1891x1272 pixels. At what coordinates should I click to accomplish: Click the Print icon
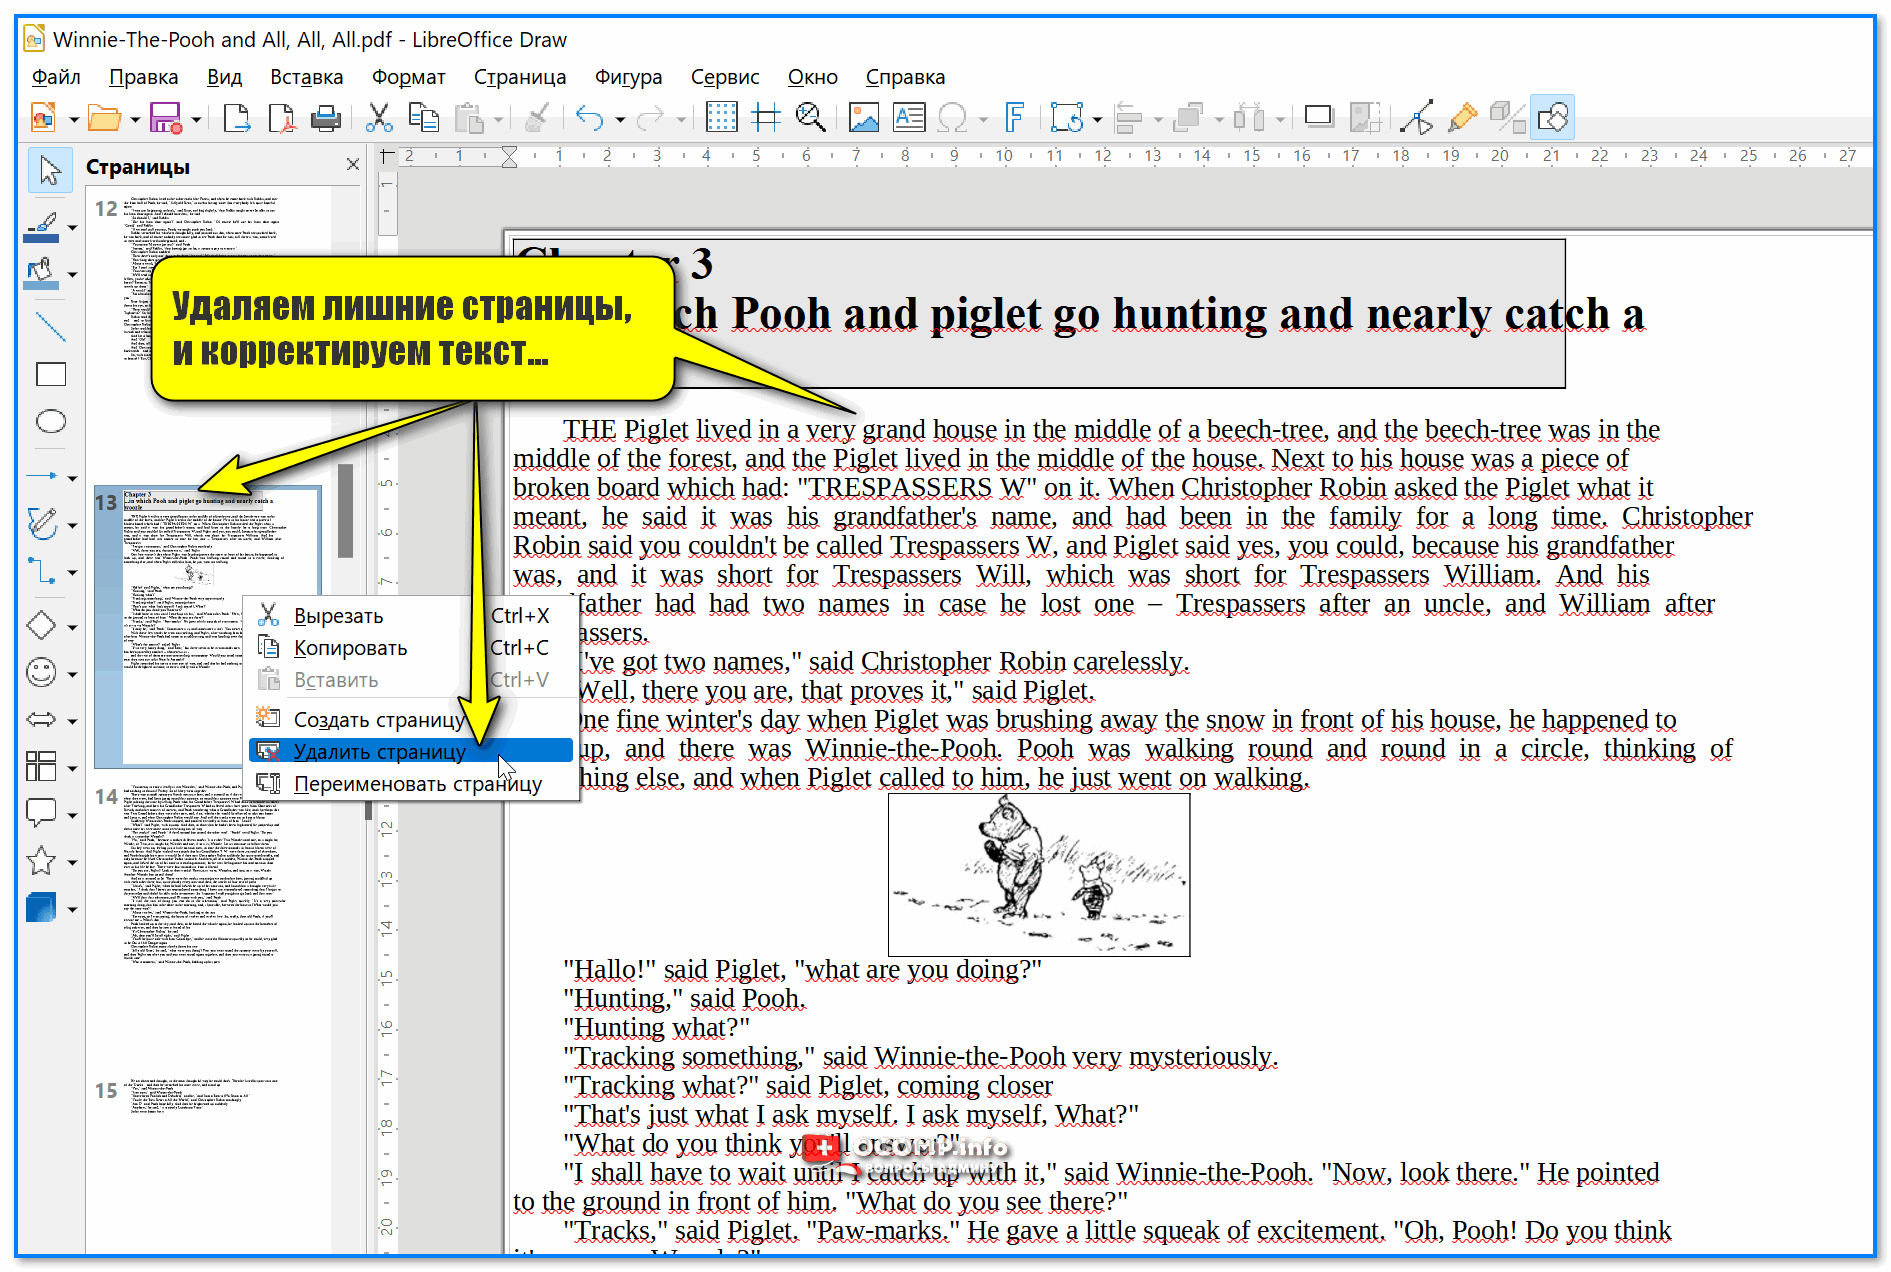pyautogui.click(x=326, y=118)
